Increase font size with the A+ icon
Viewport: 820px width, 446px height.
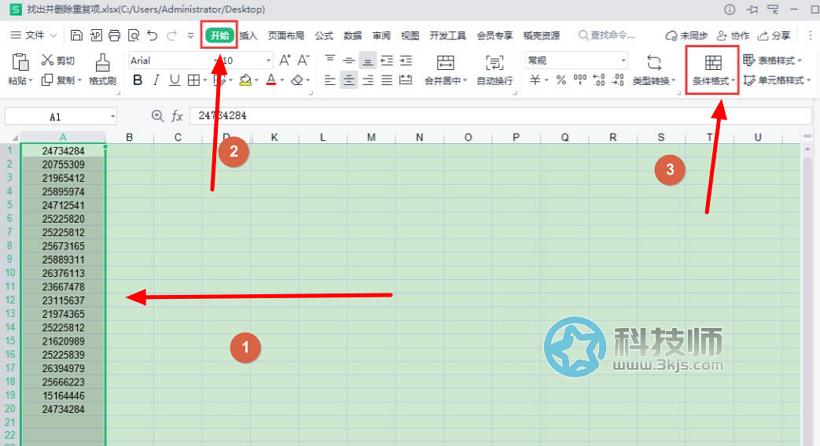(284, 60)
